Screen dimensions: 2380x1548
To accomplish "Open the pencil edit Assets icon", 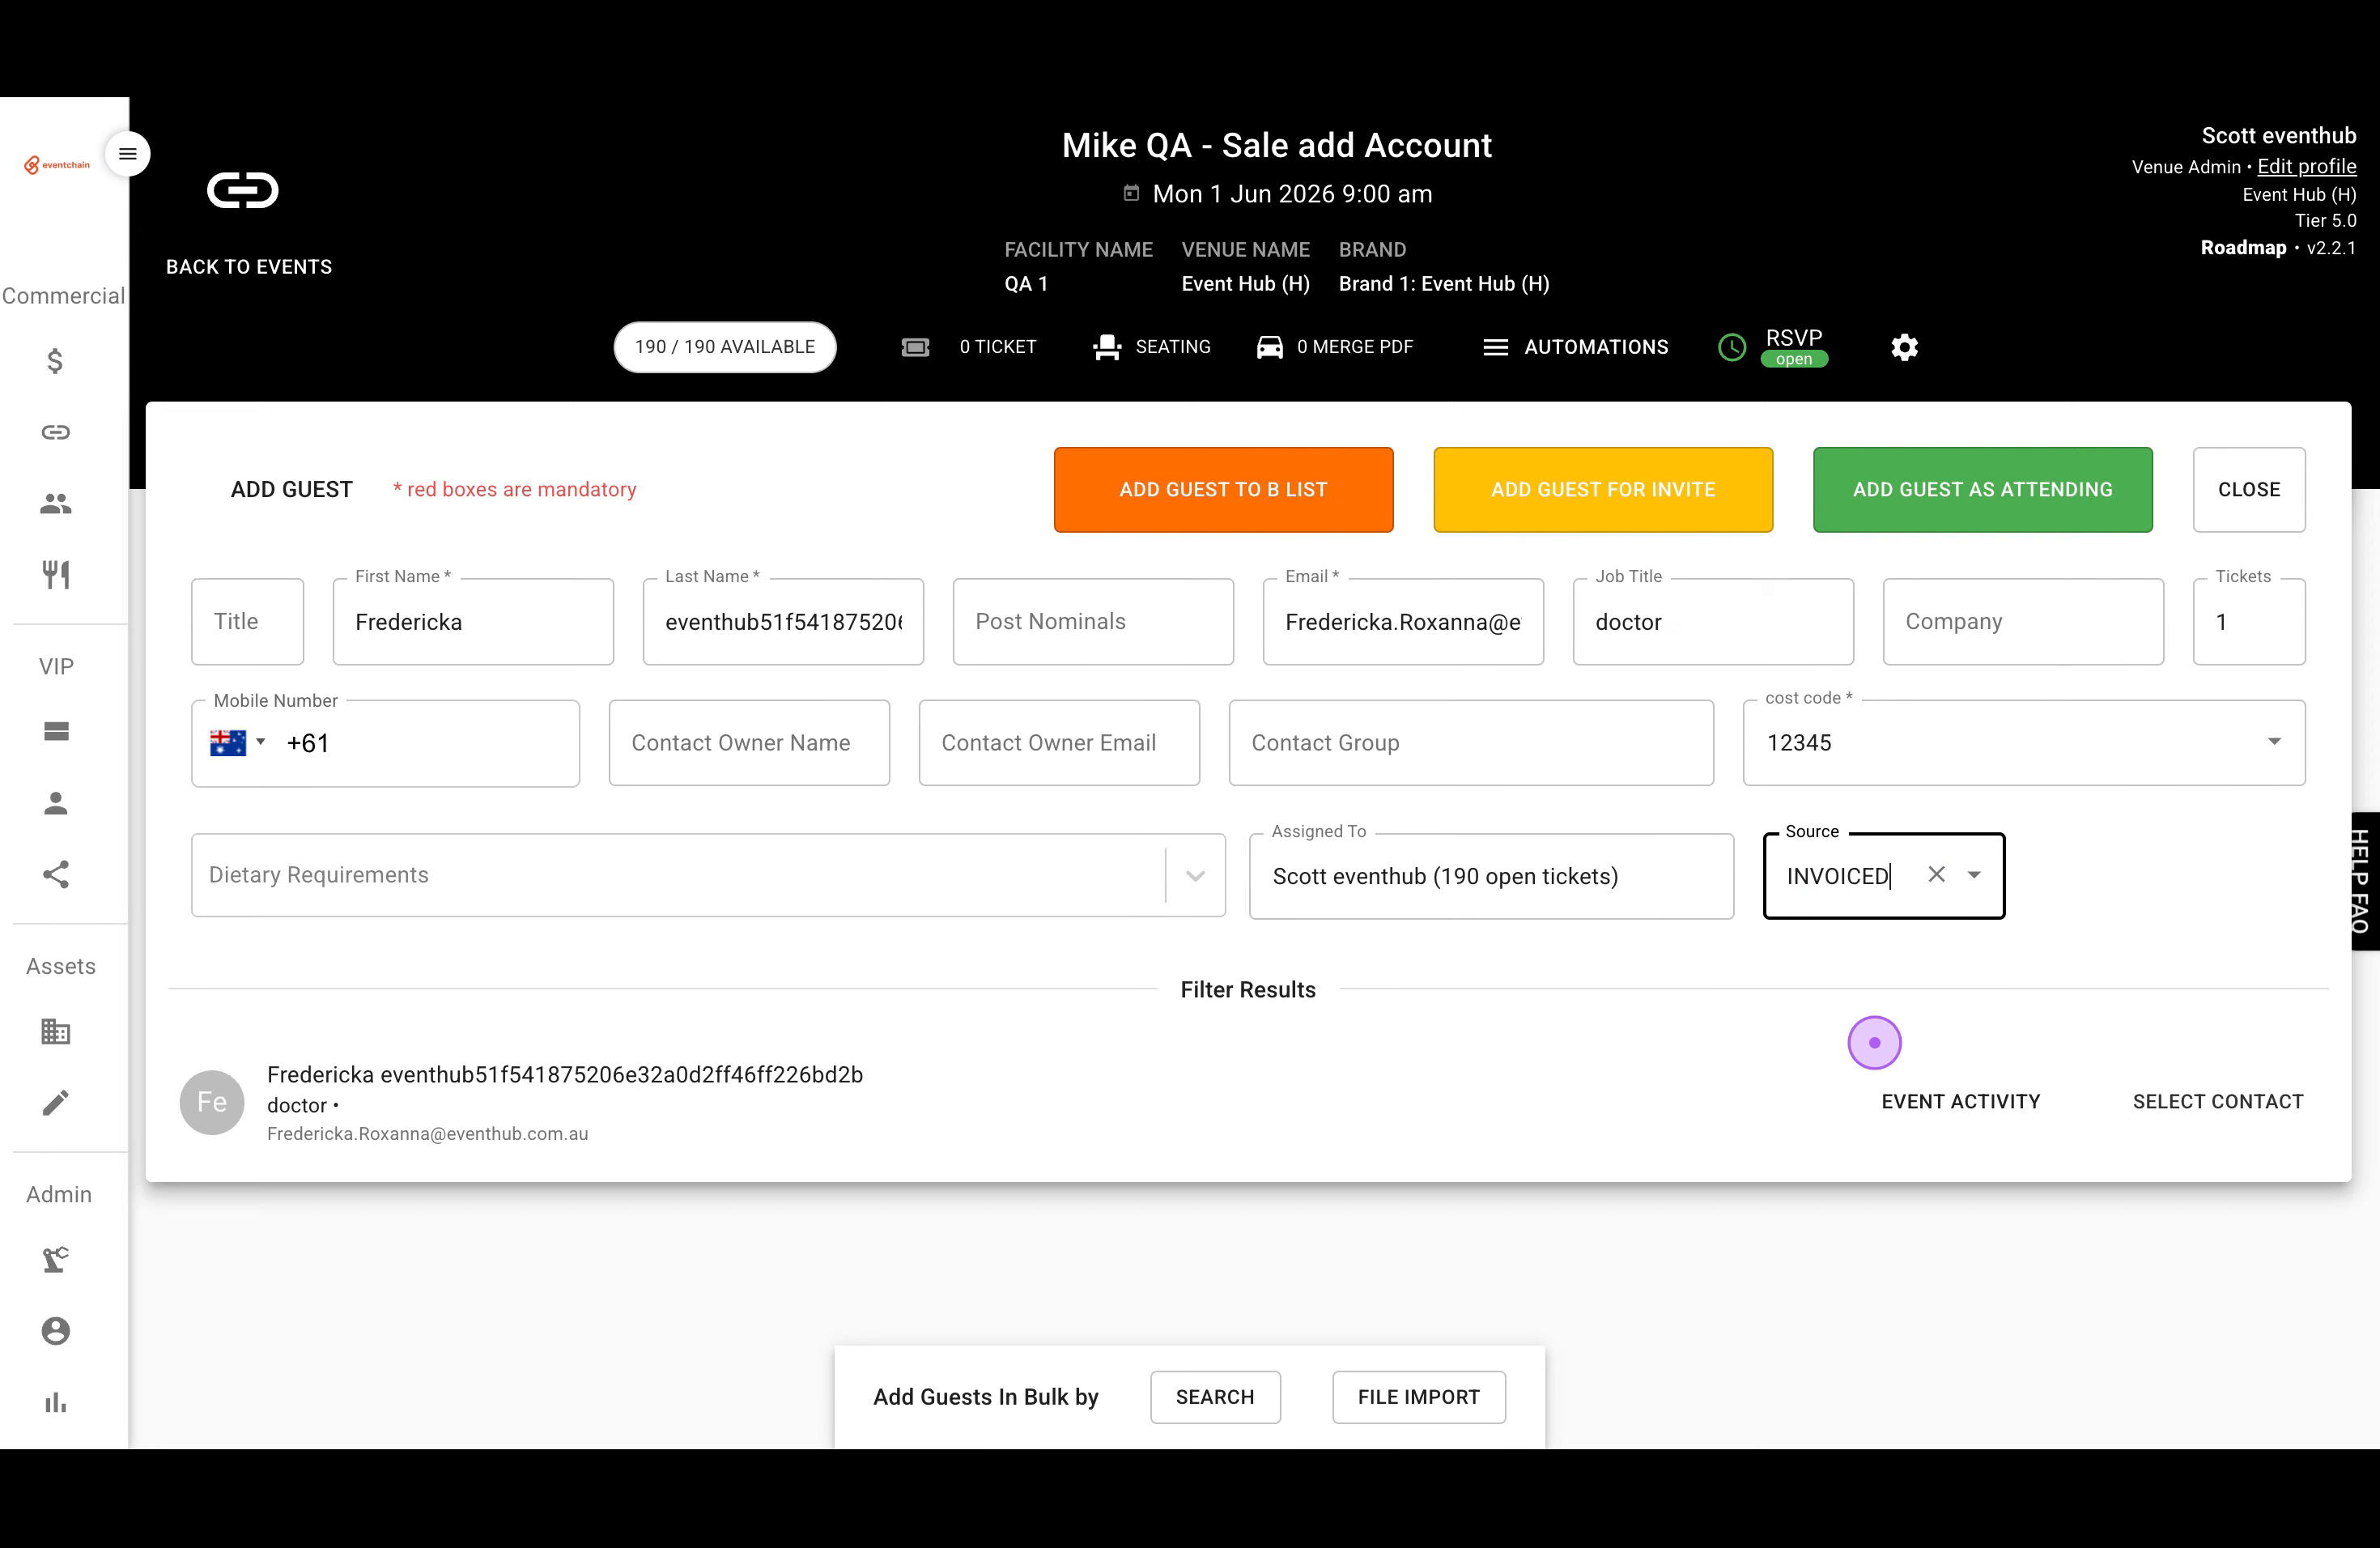I will click(x=56, y=1103).
